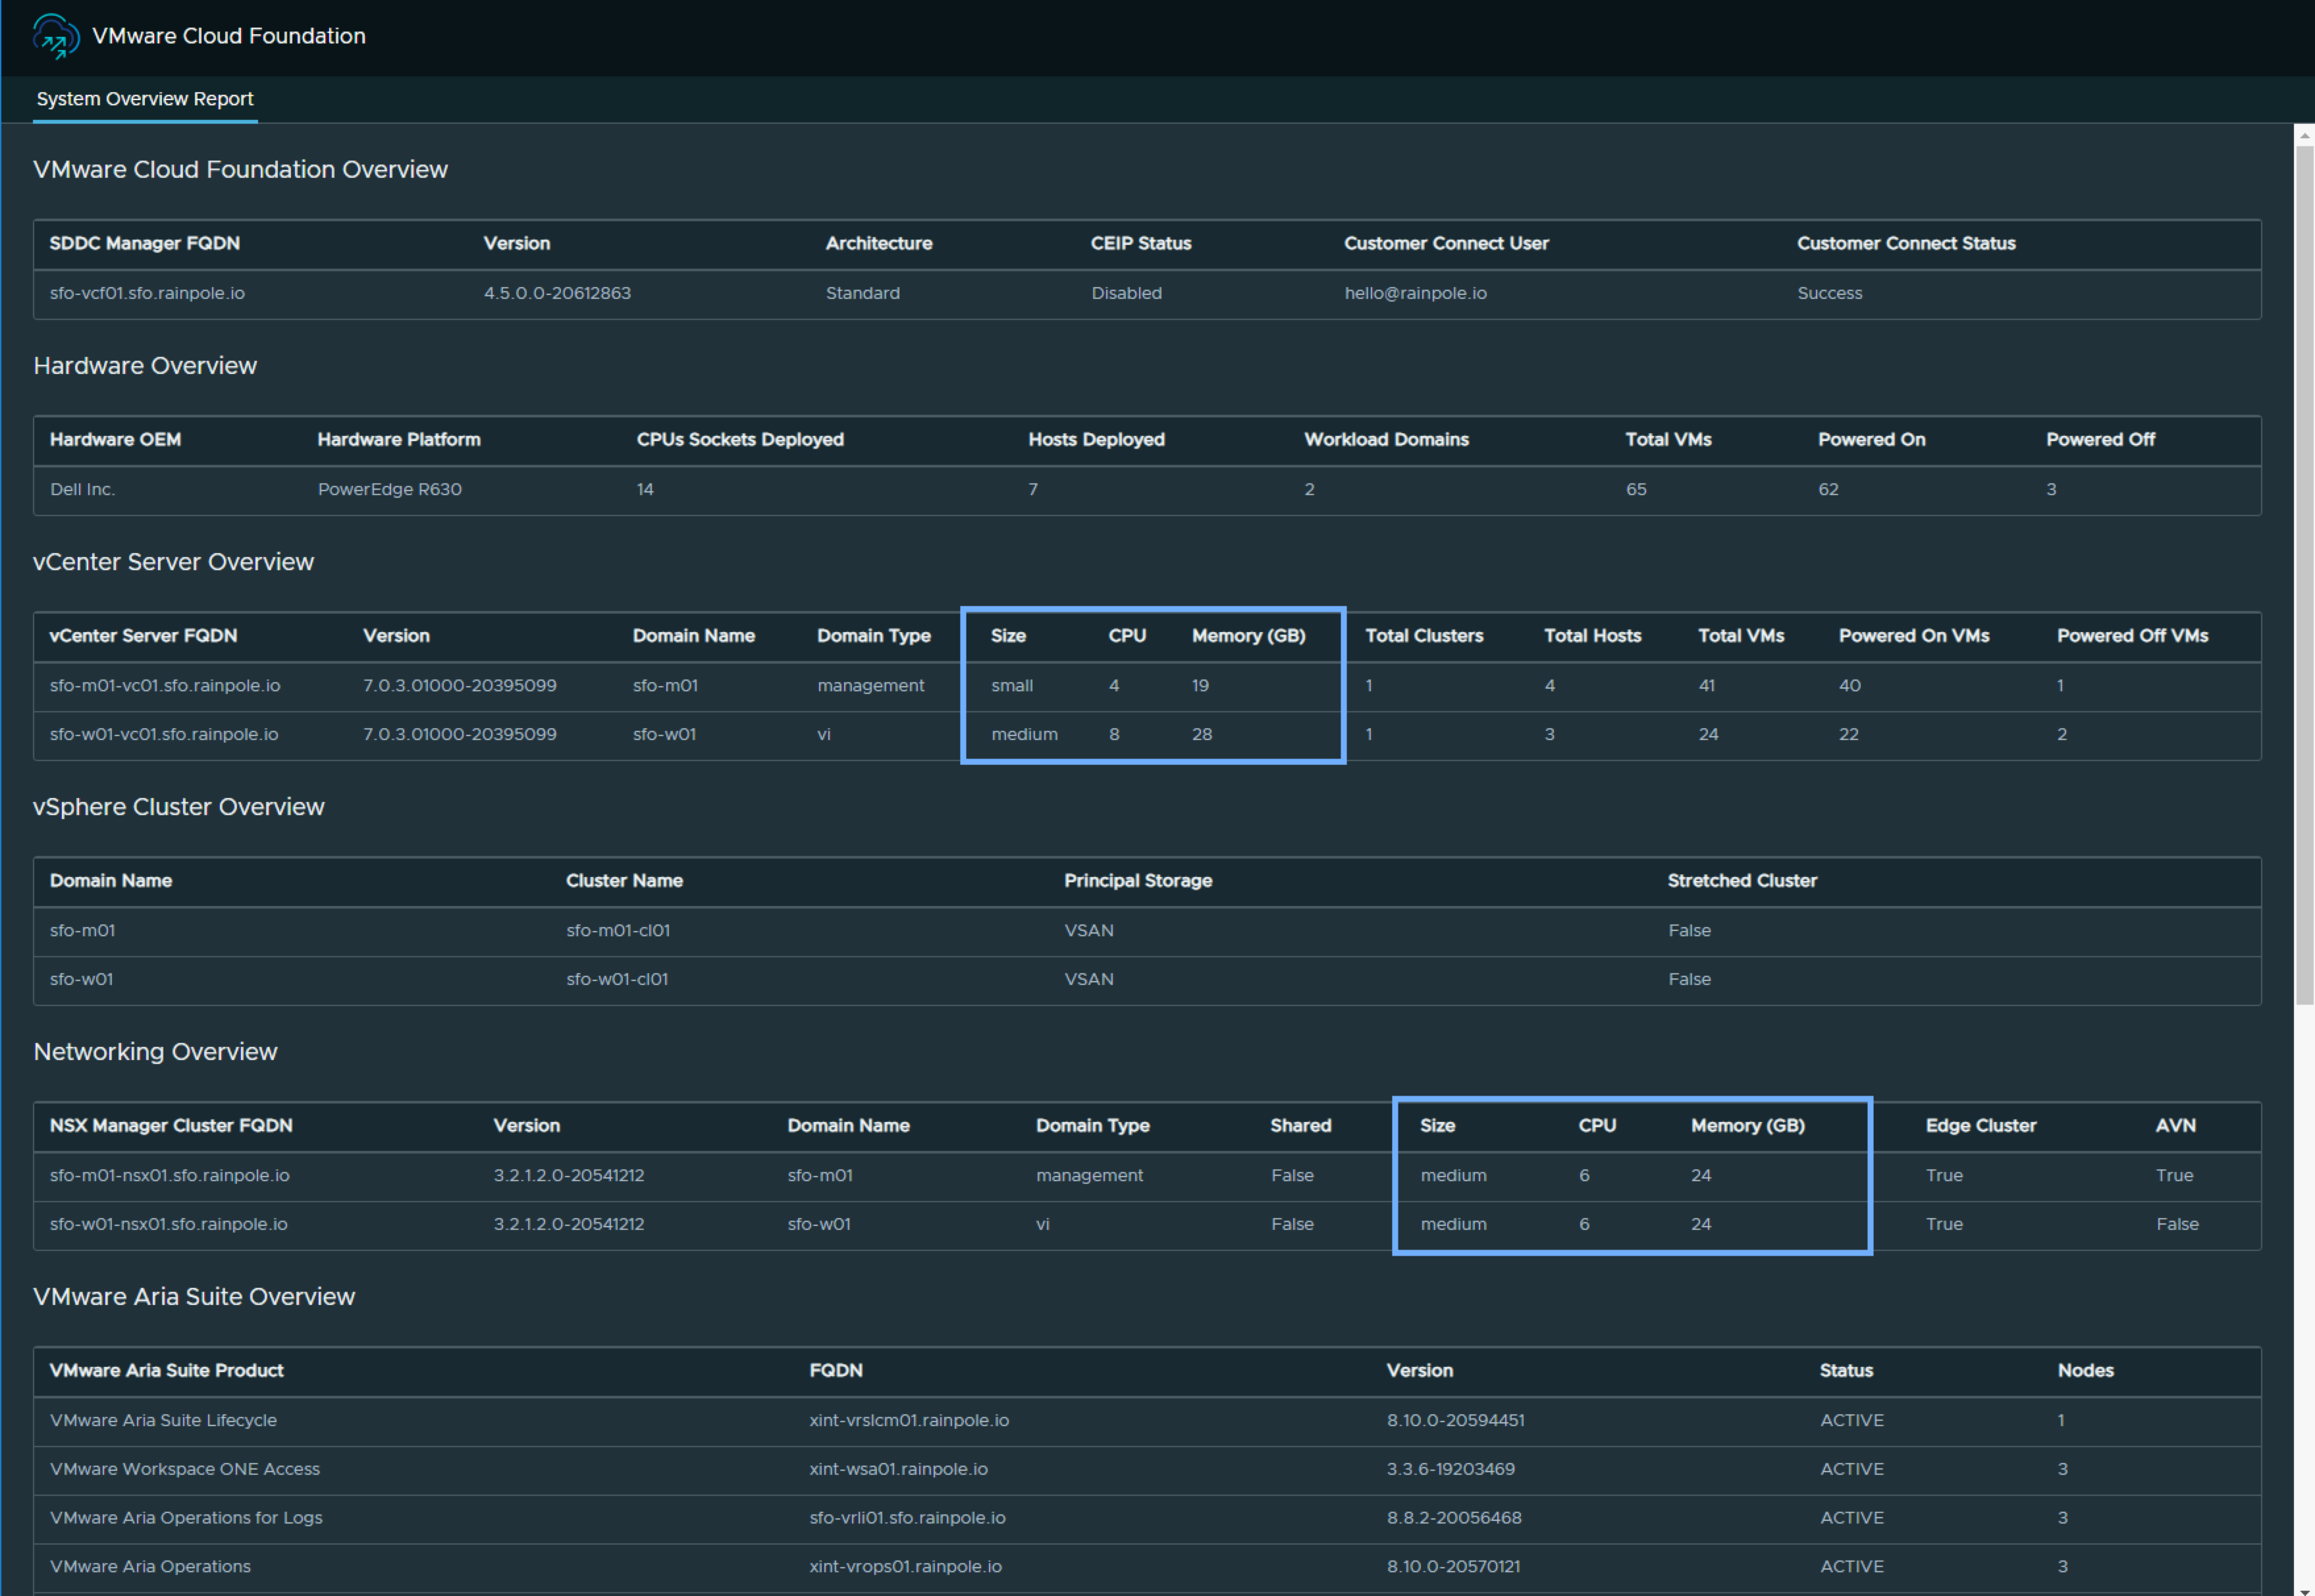
Task: Click the scrollbar down arrow
Action: [x=2305, y=1588]
